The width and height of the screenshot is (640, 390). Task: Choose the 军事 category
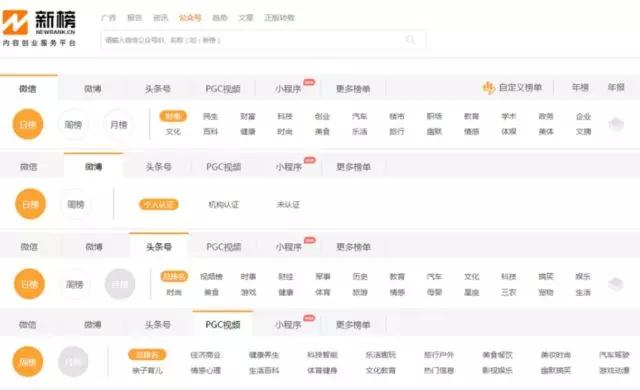tap(323, 277)
